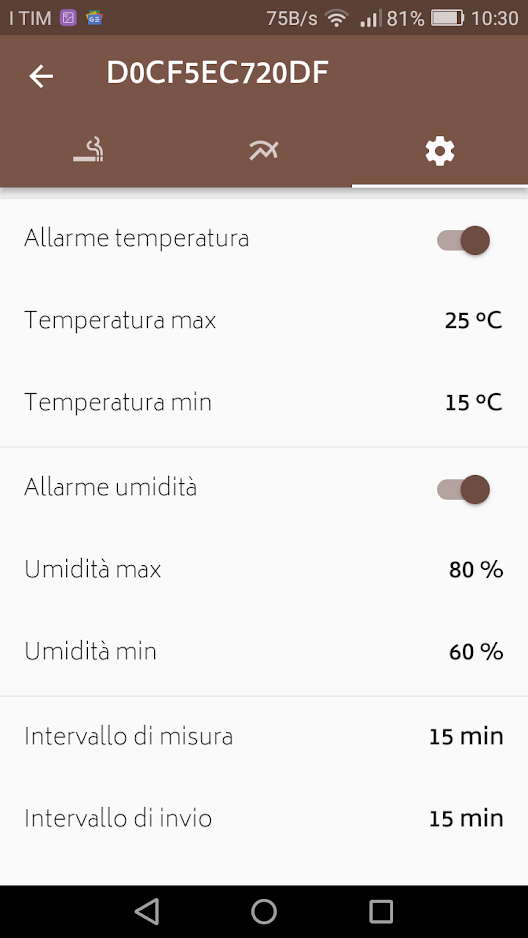Tap the Allarme temperatura label
Screen dimensions: 528x938
click(136, 239)
